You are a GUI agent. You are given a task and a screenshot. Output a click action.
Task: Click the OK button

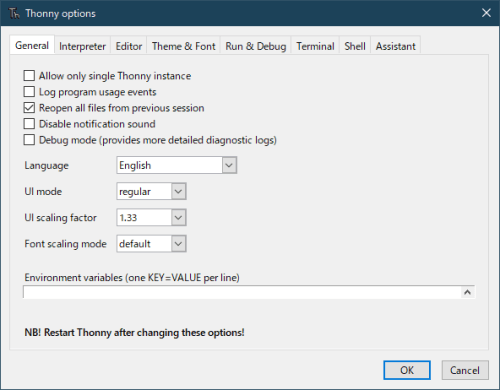(407, 370)
